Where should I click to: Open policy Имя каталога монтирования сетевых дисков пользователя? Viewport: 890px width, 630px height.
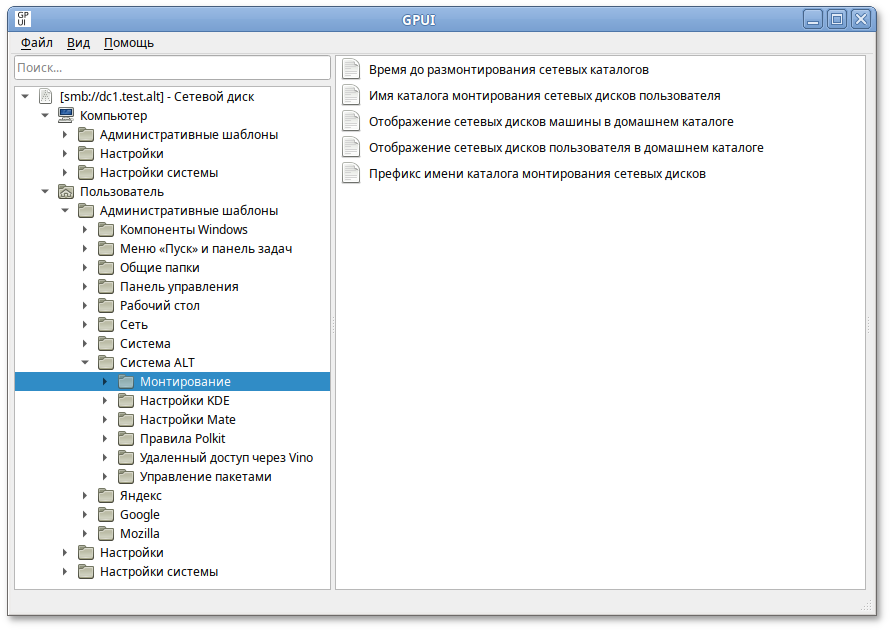(544, 95)
